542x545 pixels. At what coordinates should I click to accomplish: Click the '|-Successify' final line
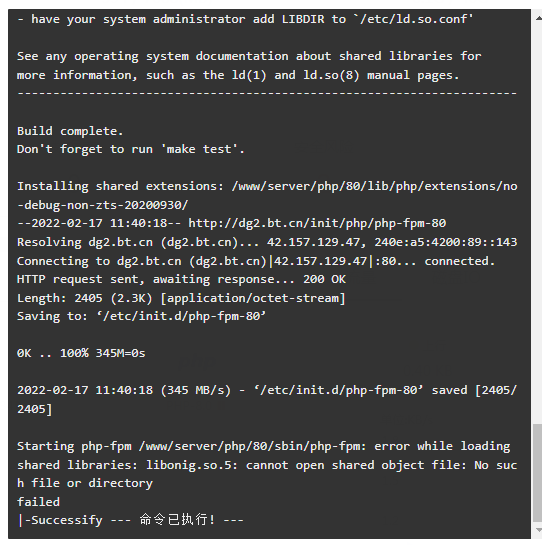coord(130,520)
